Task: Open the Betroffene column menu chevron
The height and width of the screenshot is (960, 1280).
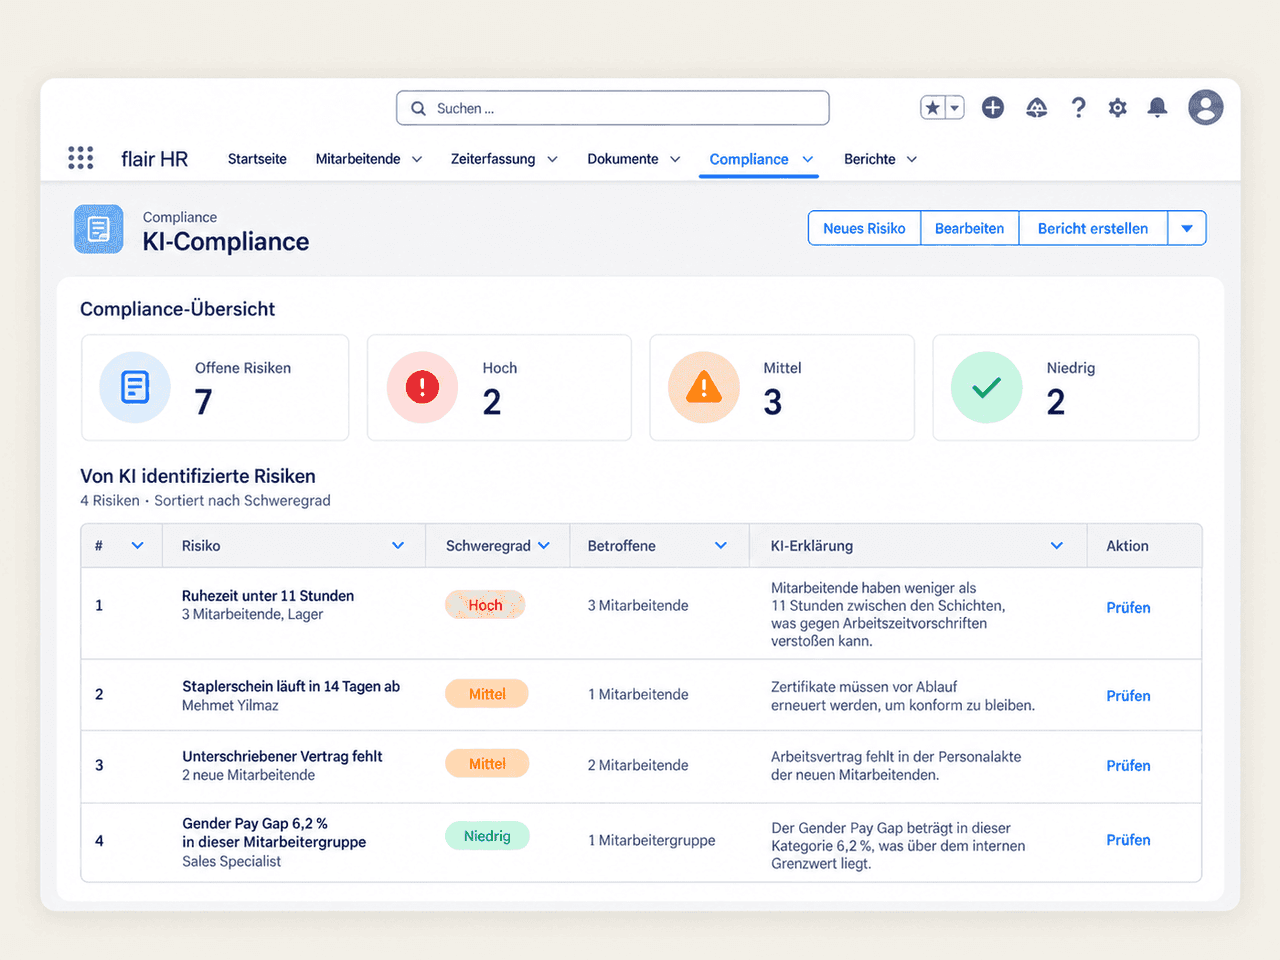Action: (x=721, y=546)
